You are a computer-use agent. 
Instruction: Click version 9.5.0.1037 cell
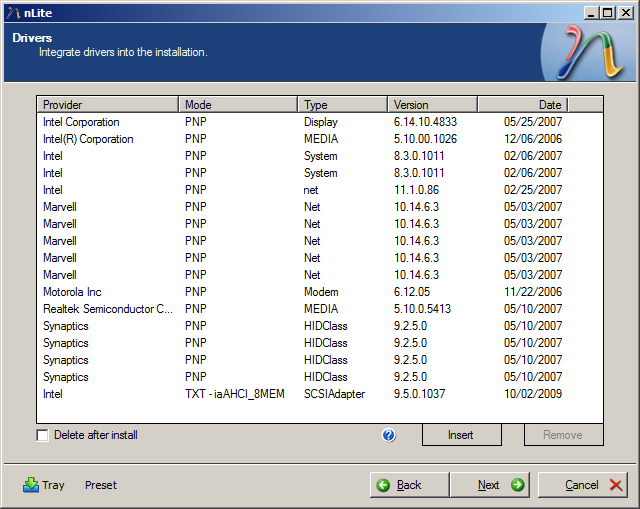click(x=420, y=394)
